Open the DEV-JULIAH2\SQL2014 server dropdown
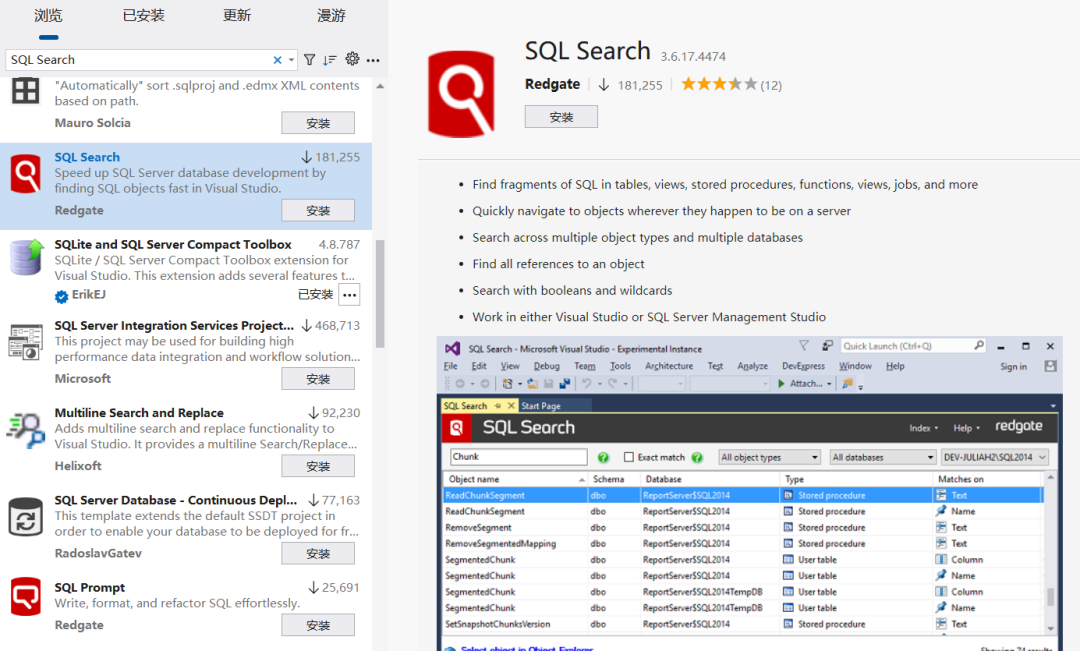Image resolution: width=1080 pixels, height=651 pixels. pos(995,457)
